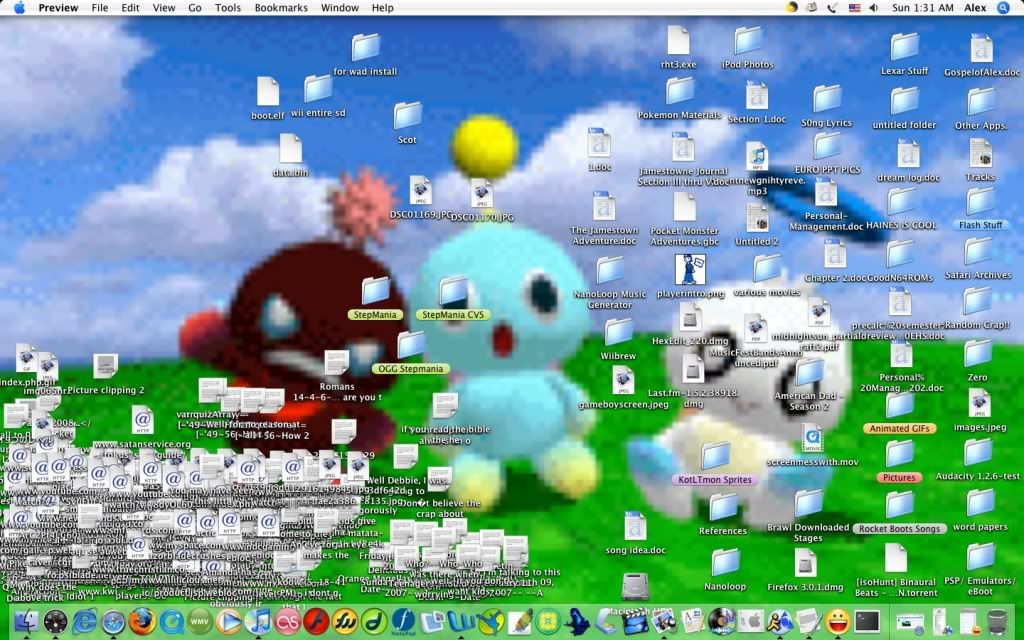Launch Flash from the Dock
This screenshot has height=640, width=1024.
tap(316, 621)
